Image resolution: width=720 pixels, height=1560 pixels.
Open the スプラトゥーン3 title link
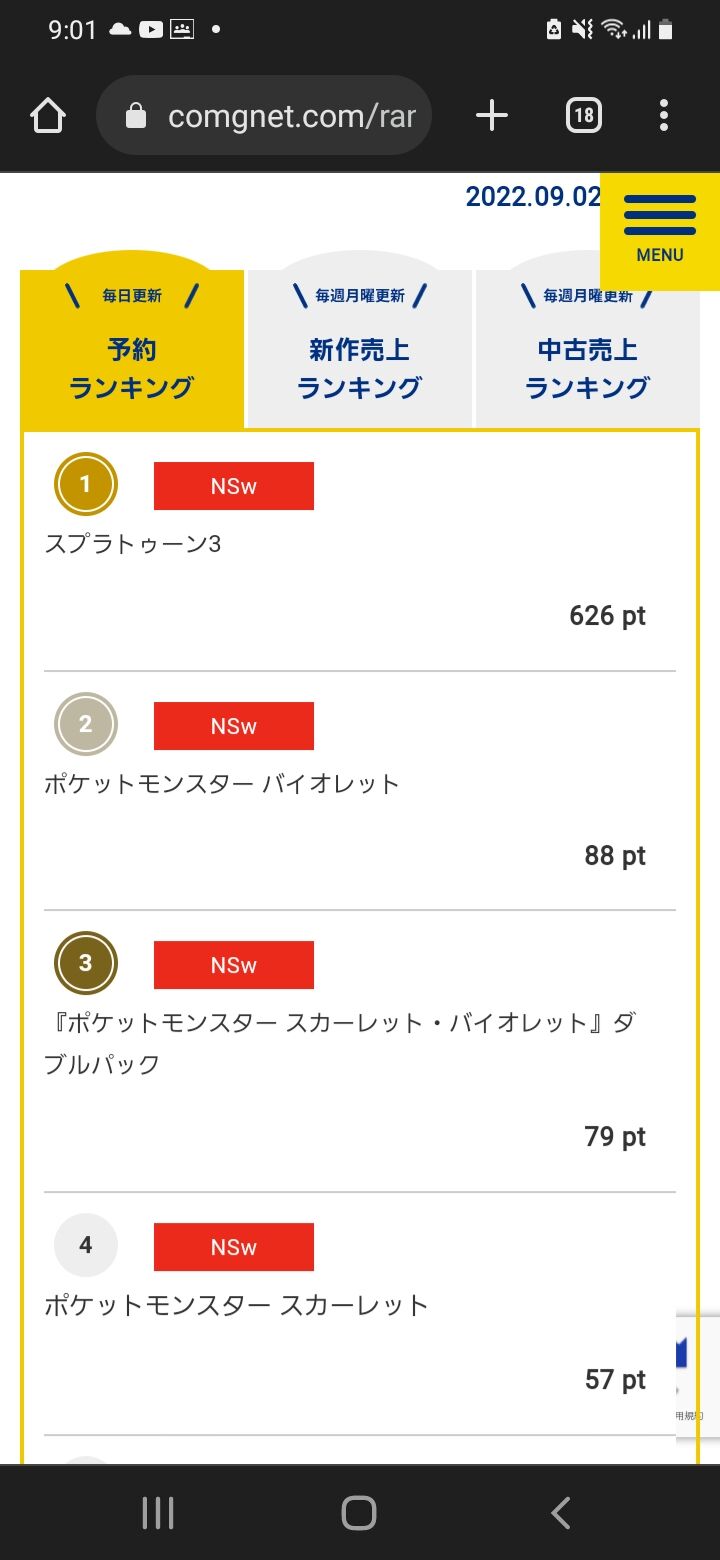pyautogui.click(x=133, y=545)
